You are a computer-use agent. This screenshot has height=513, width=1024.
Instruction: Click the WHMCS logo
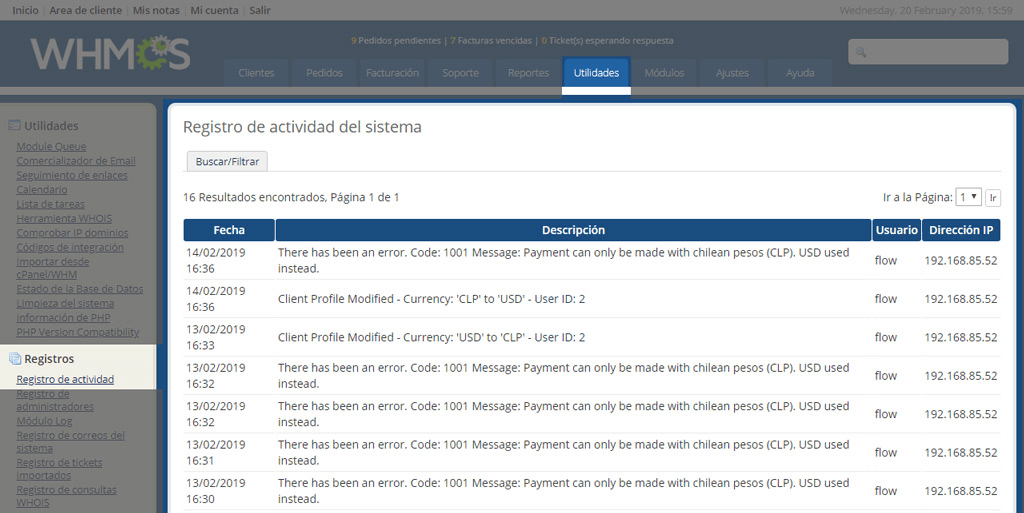point(110,53)
